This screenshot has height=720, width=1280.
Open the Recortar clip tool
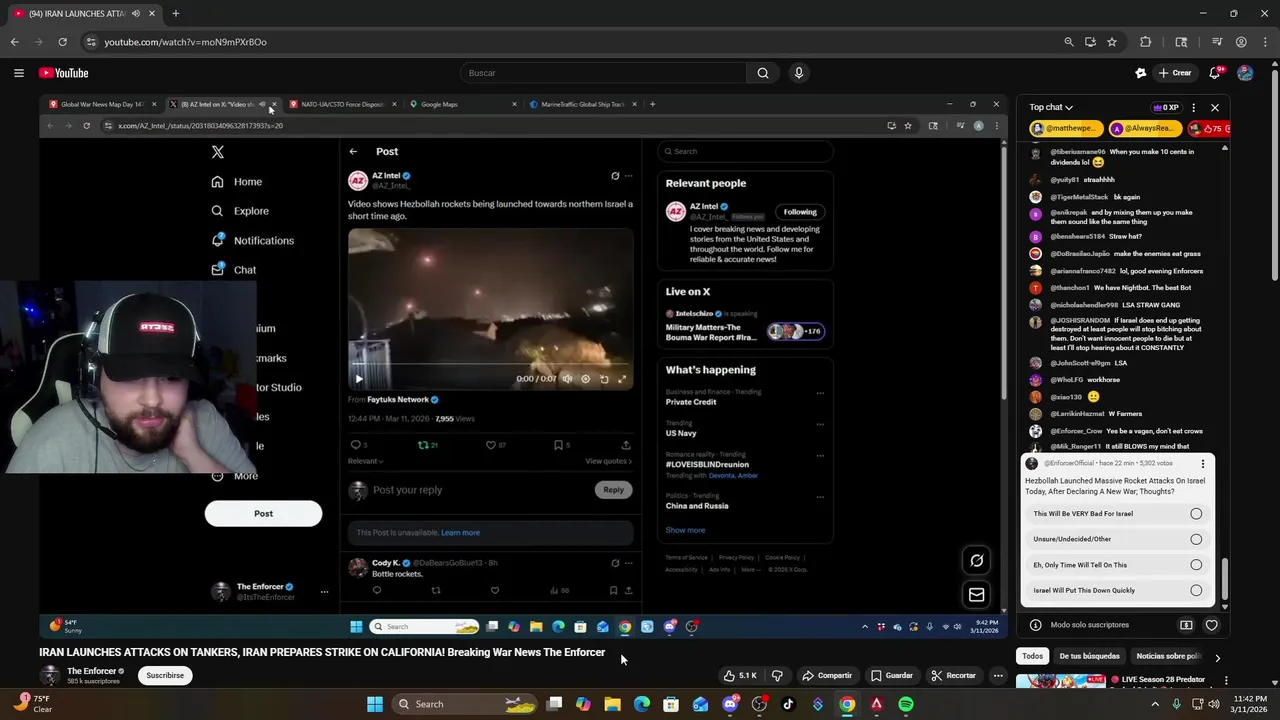(953, 675)
